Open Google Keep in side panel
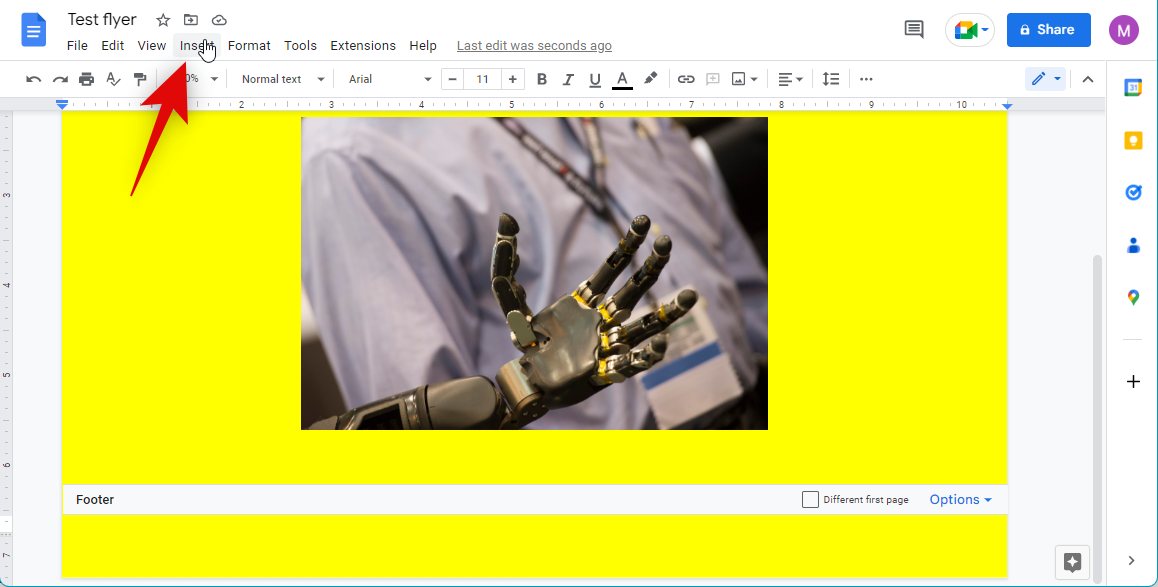This screenshot has width=1158, height=587. tap(1133, 140)
